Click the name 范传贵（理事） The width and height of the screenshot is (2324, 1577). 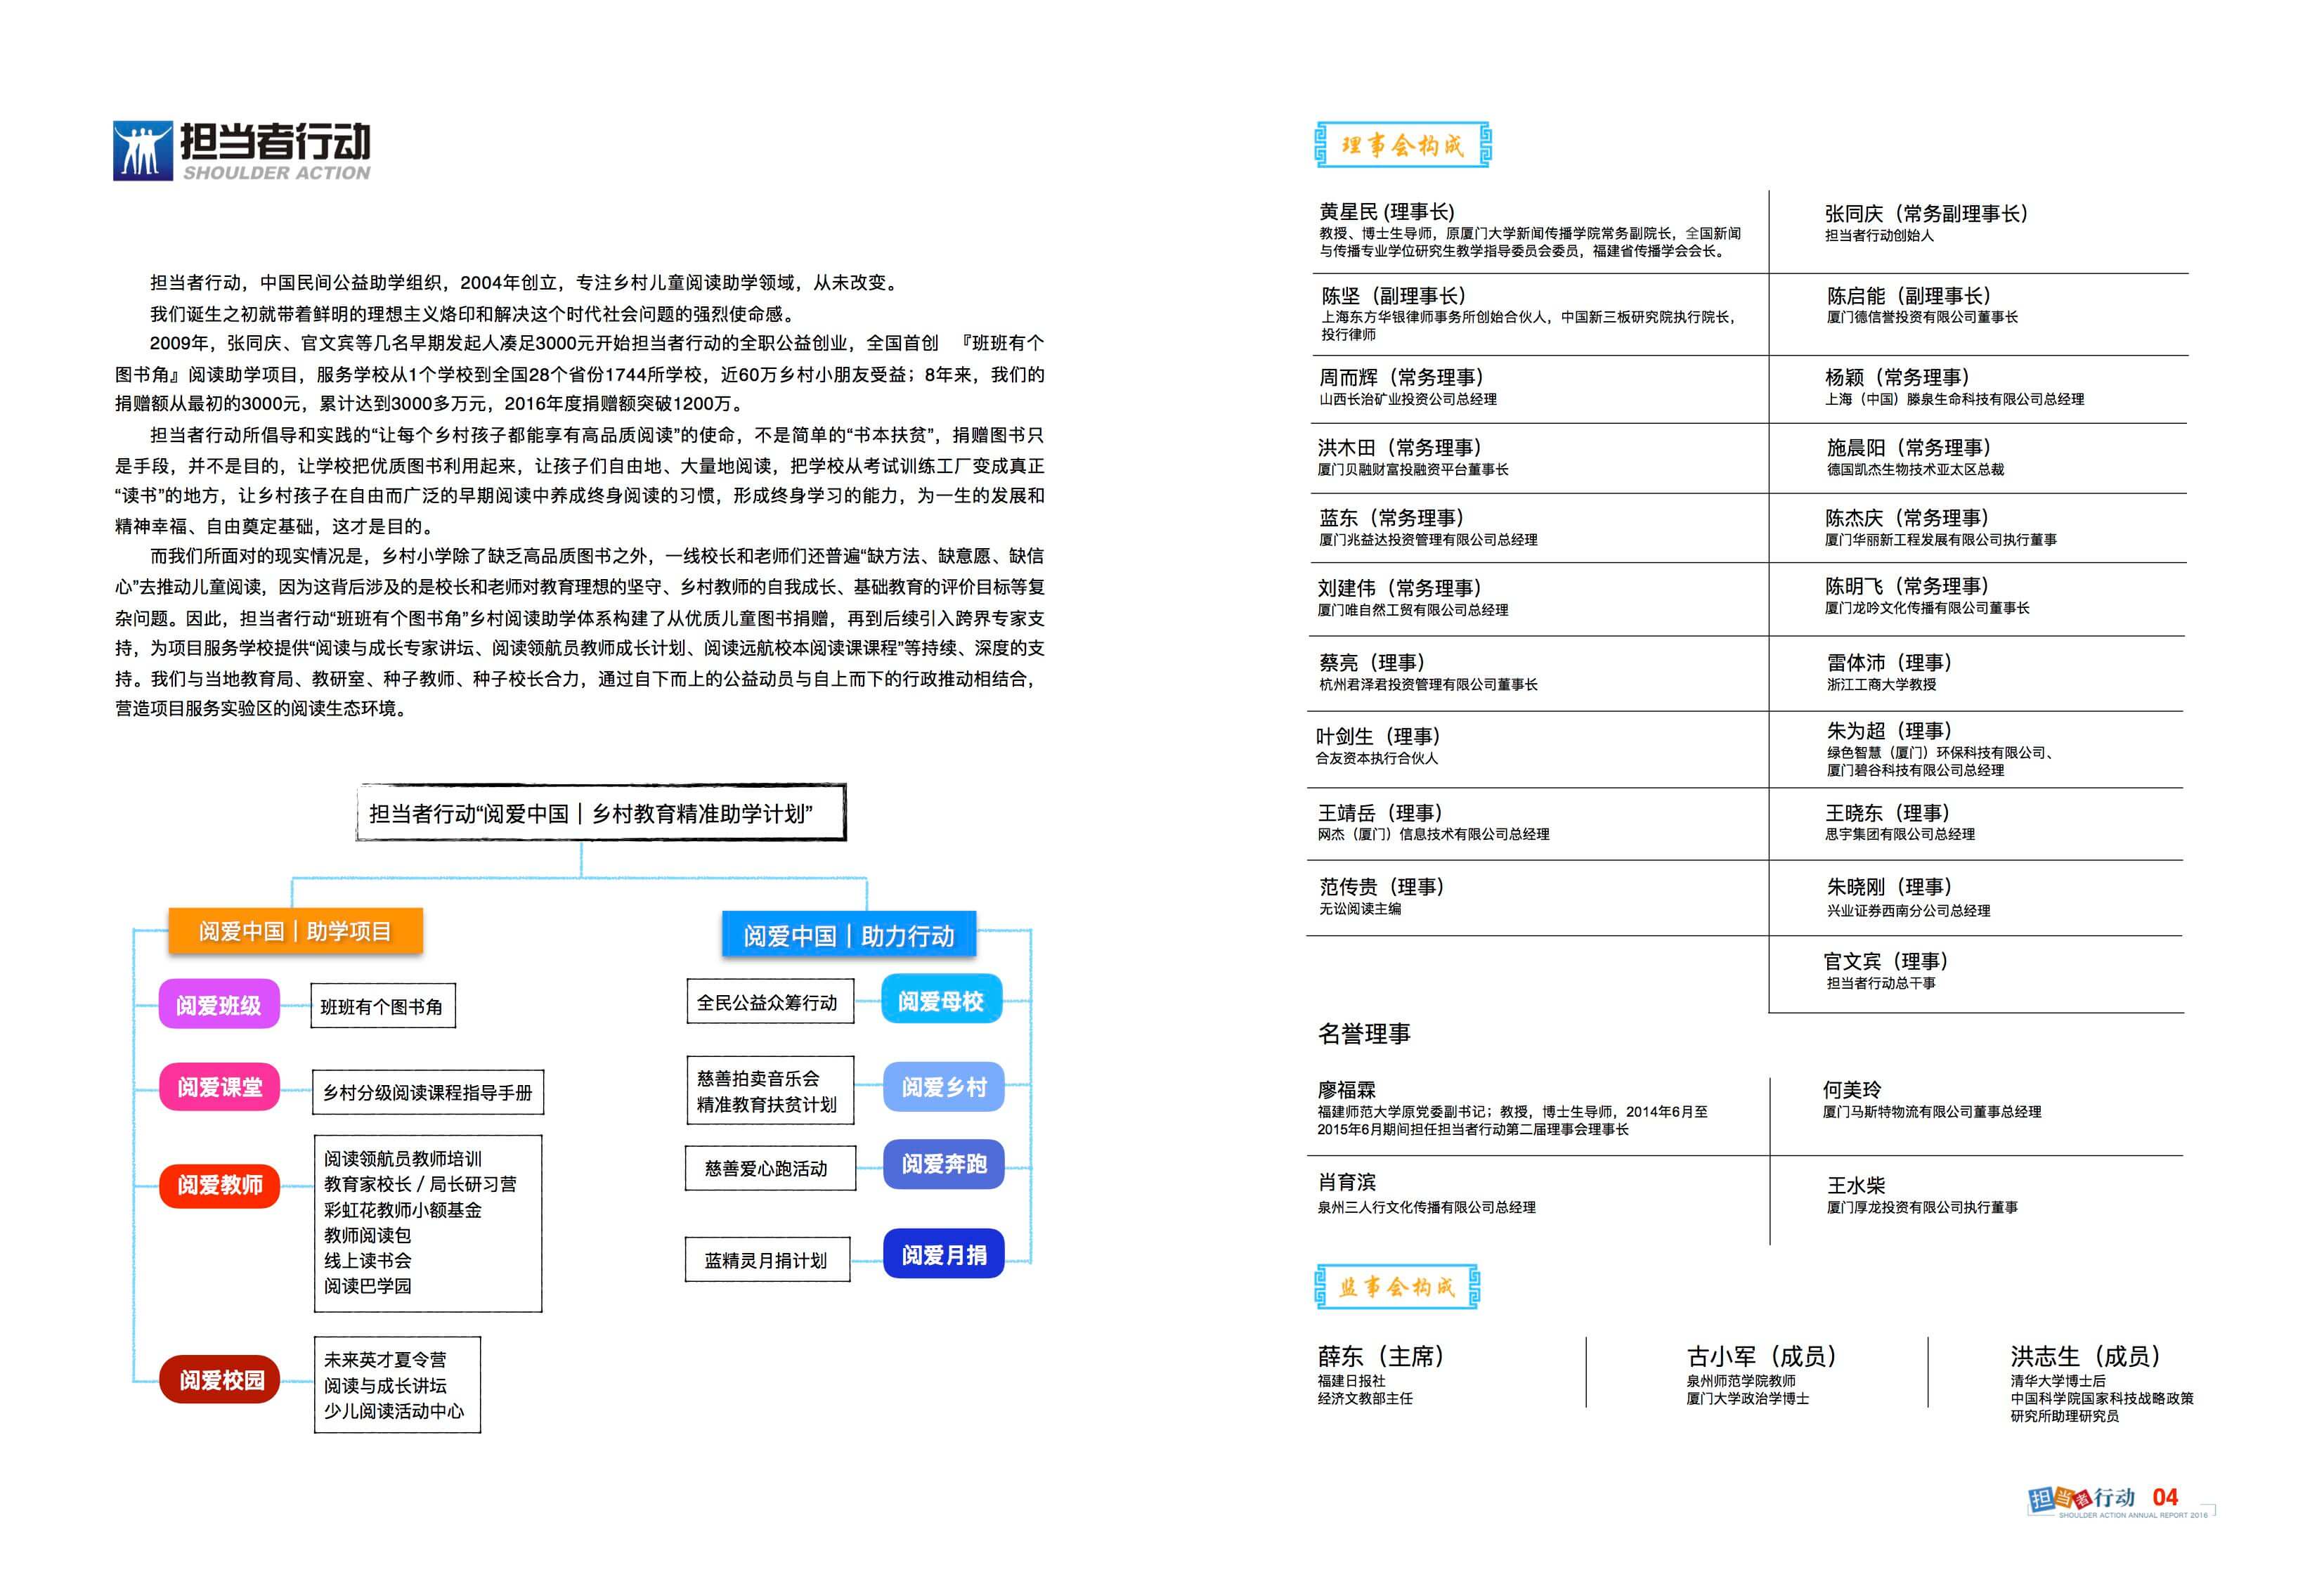click(x=1382, y=886)
